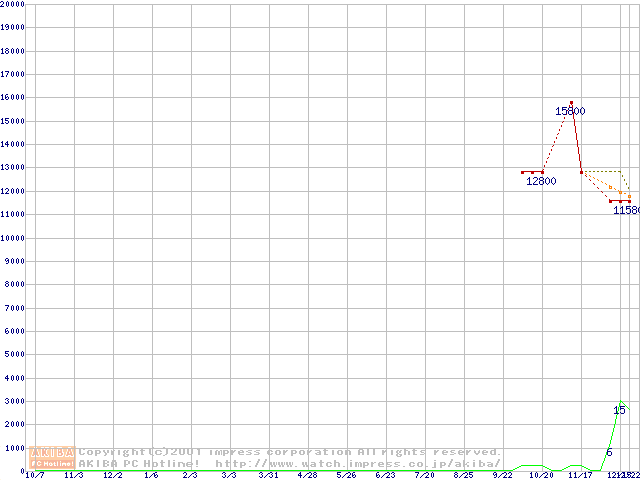Click the 13000 y-axis label
Image resolution: width=640 pixels, height=480 pixels.
pos(13,168)
